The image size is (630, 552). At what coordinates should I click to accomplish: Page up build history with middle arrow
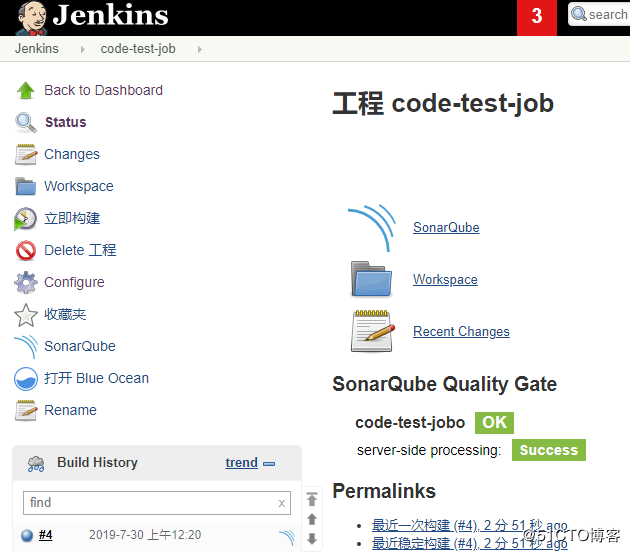[x=312, y=519]
